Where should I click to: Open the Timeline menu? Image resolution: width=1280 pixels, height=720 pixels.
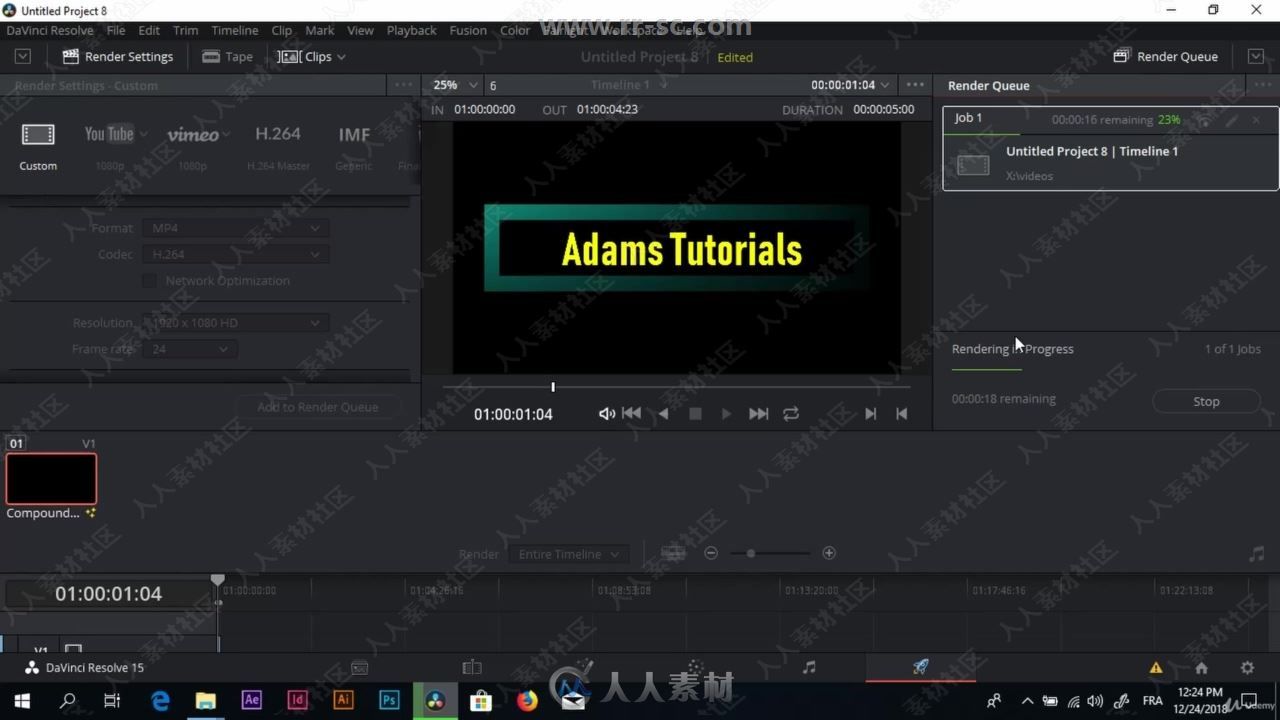pos(235,30)
